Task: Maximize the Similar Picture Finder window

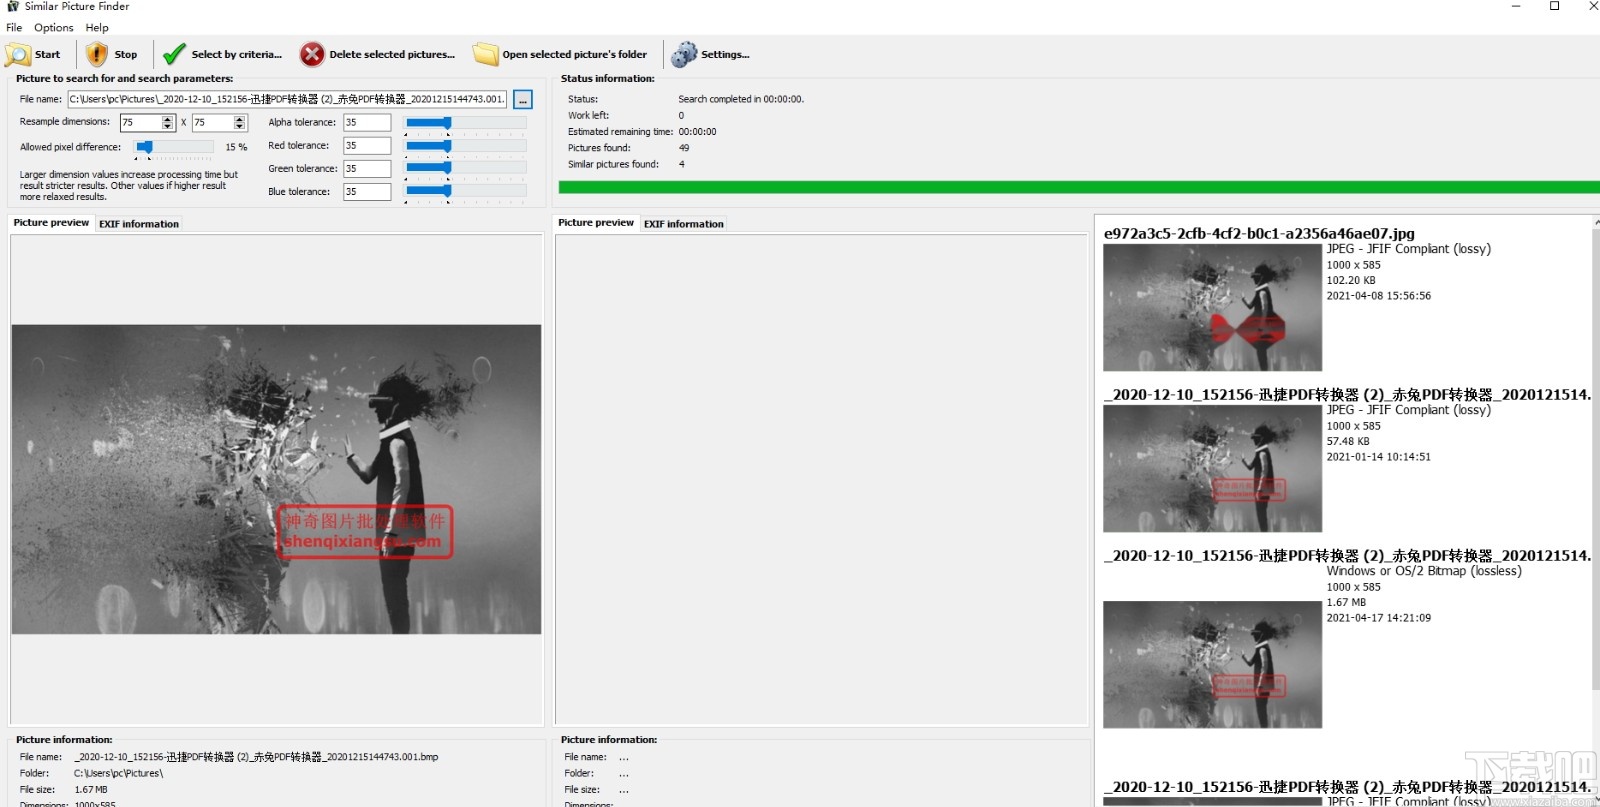Action: [x=1554, y=6]
